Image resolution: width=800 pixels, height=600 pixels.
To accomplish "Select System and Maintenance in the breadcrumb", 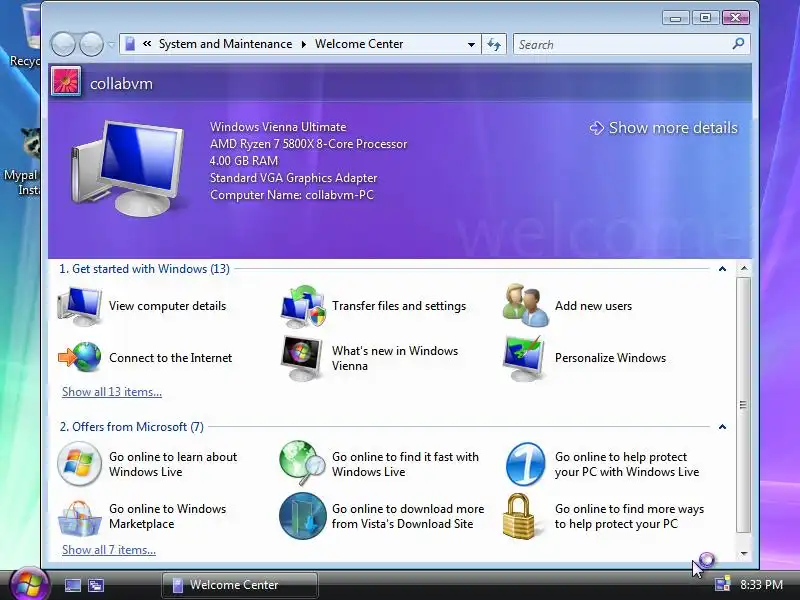I will click(x=226, y=44).
